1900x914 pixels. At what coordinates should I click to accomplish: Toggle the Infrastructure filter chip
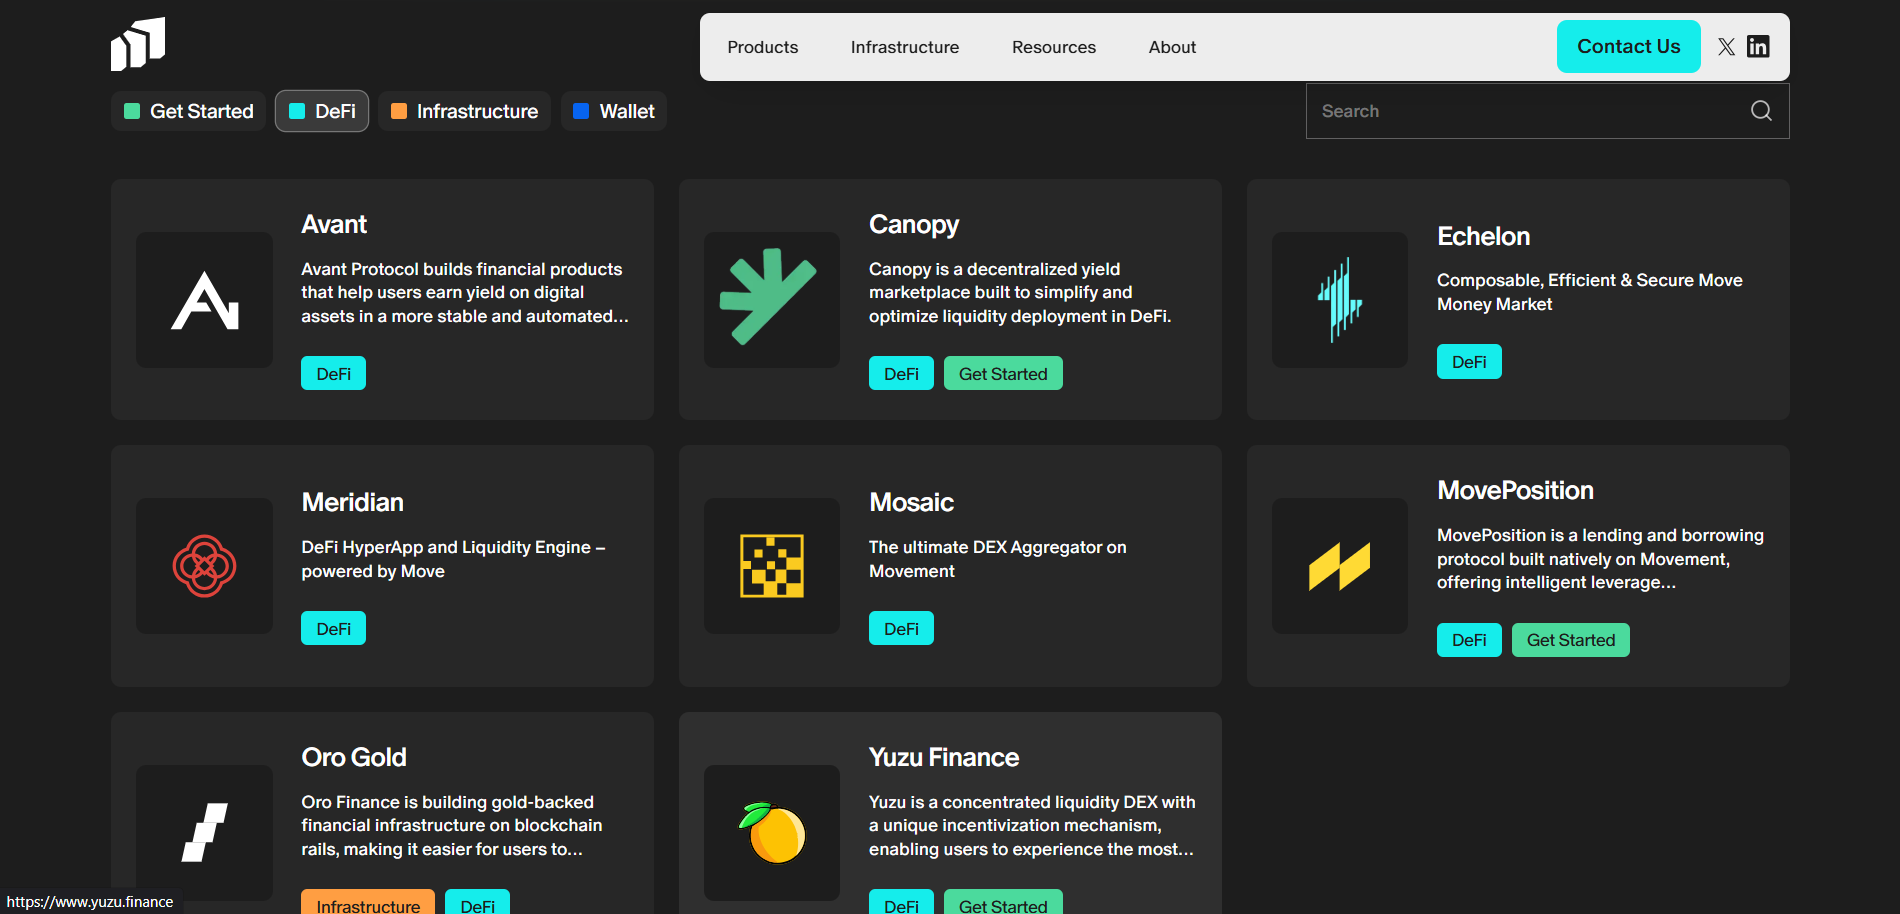click(x=464, y=111)
